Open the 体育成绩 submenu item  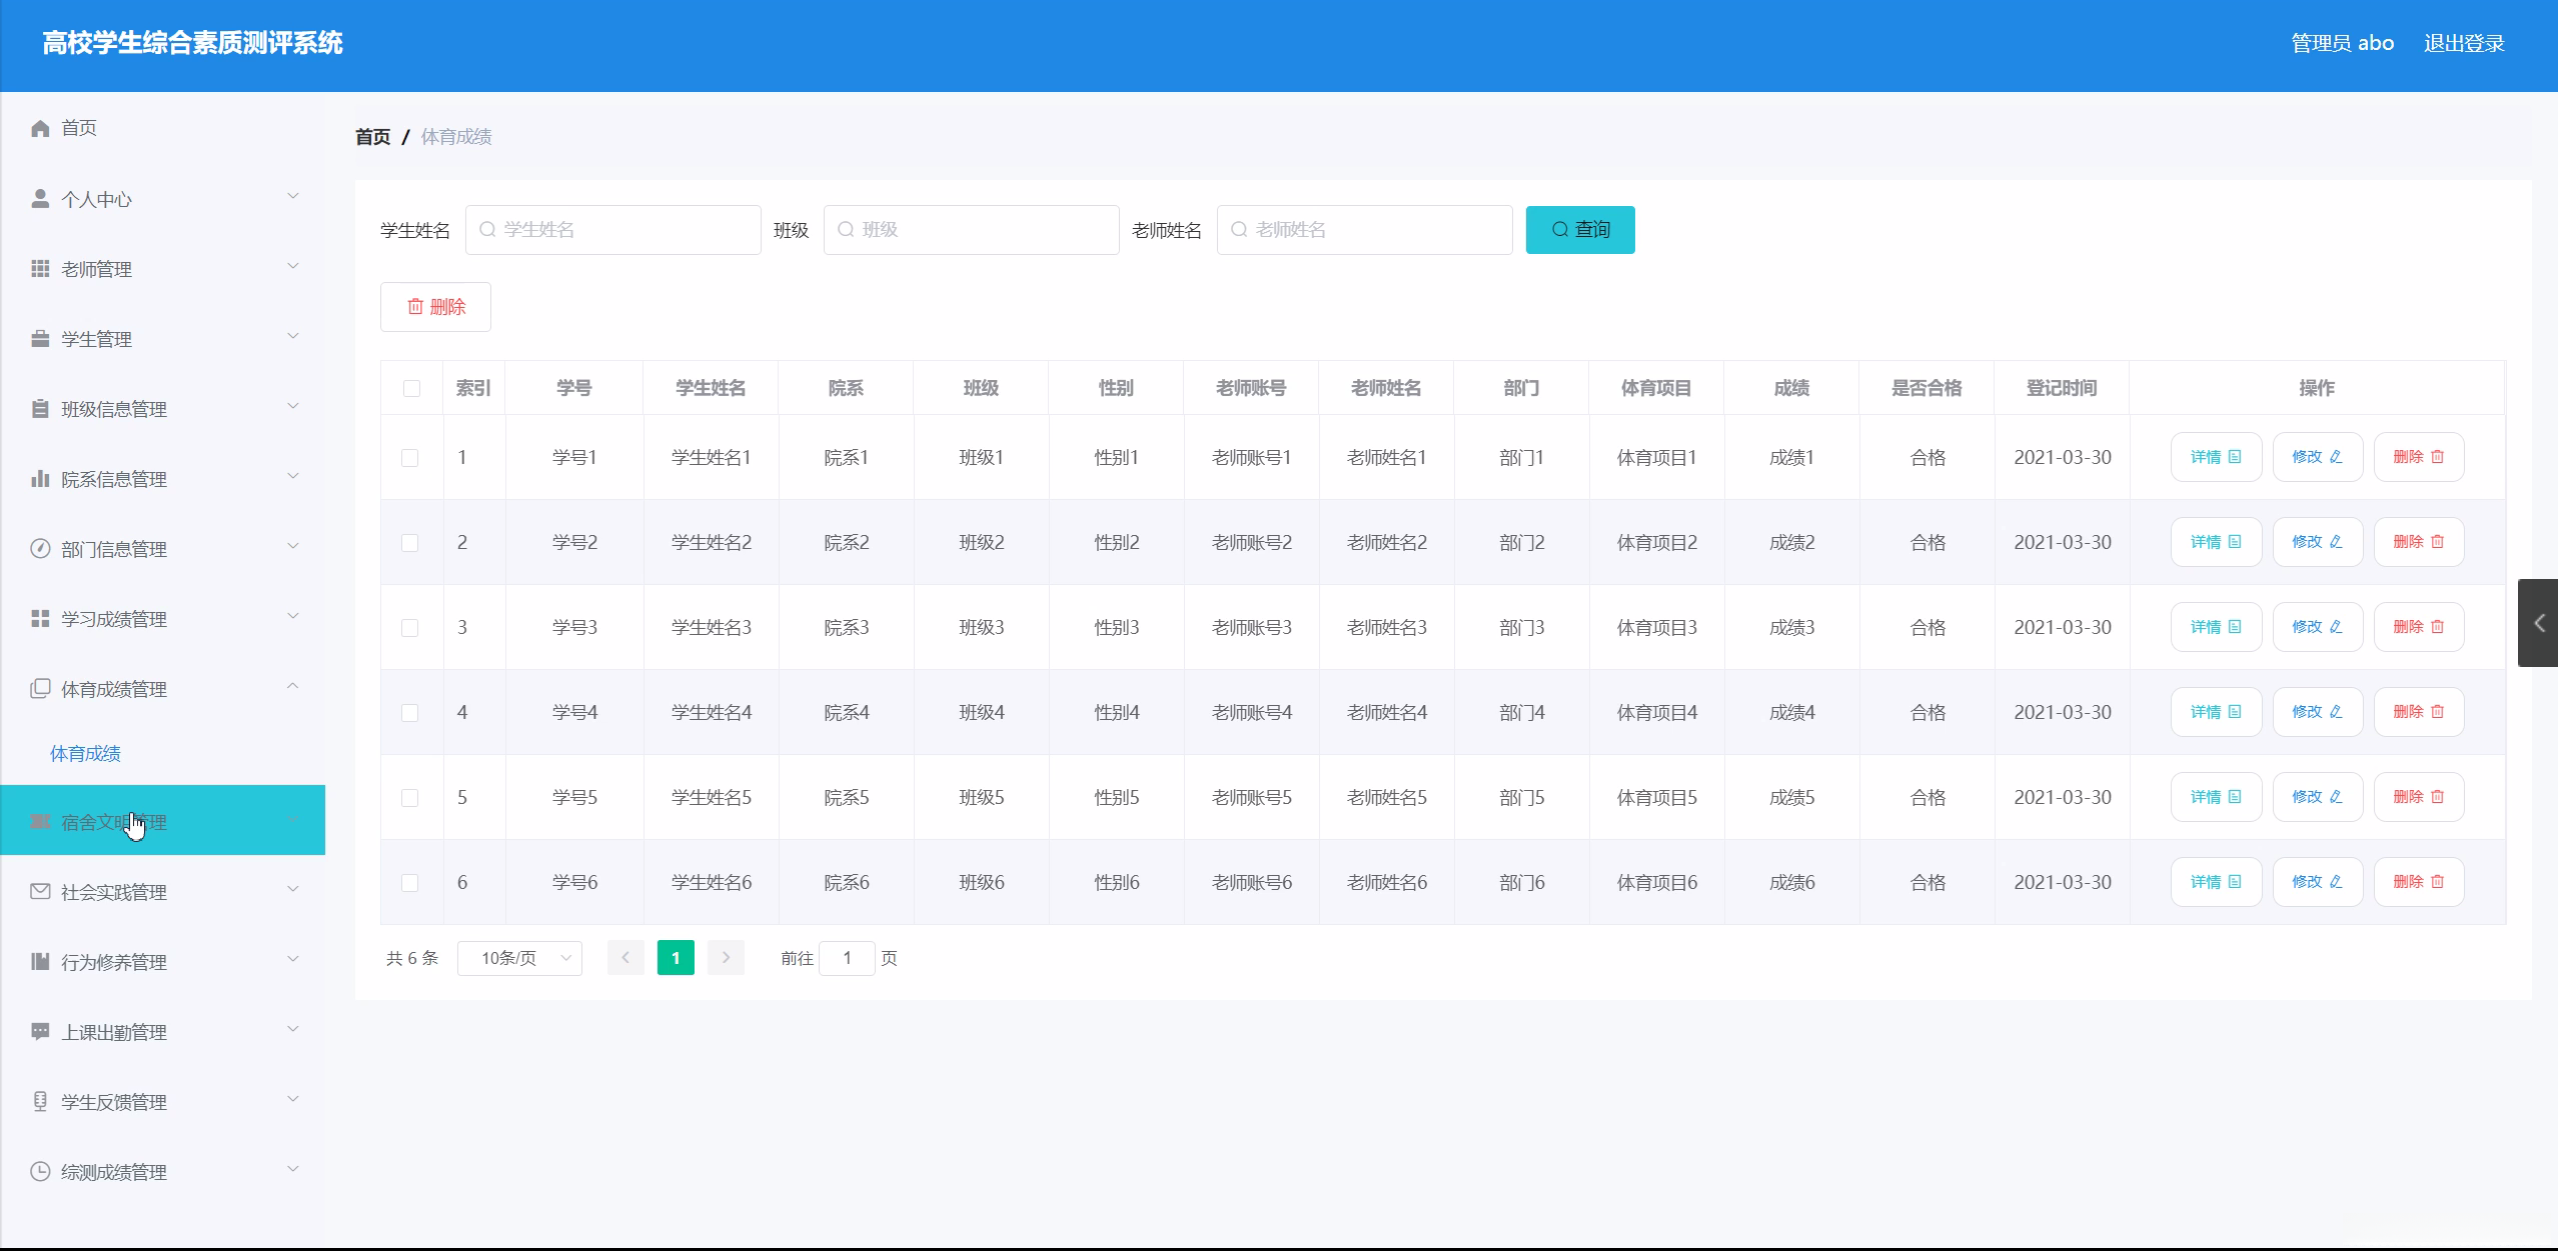[x=85, y=754]
